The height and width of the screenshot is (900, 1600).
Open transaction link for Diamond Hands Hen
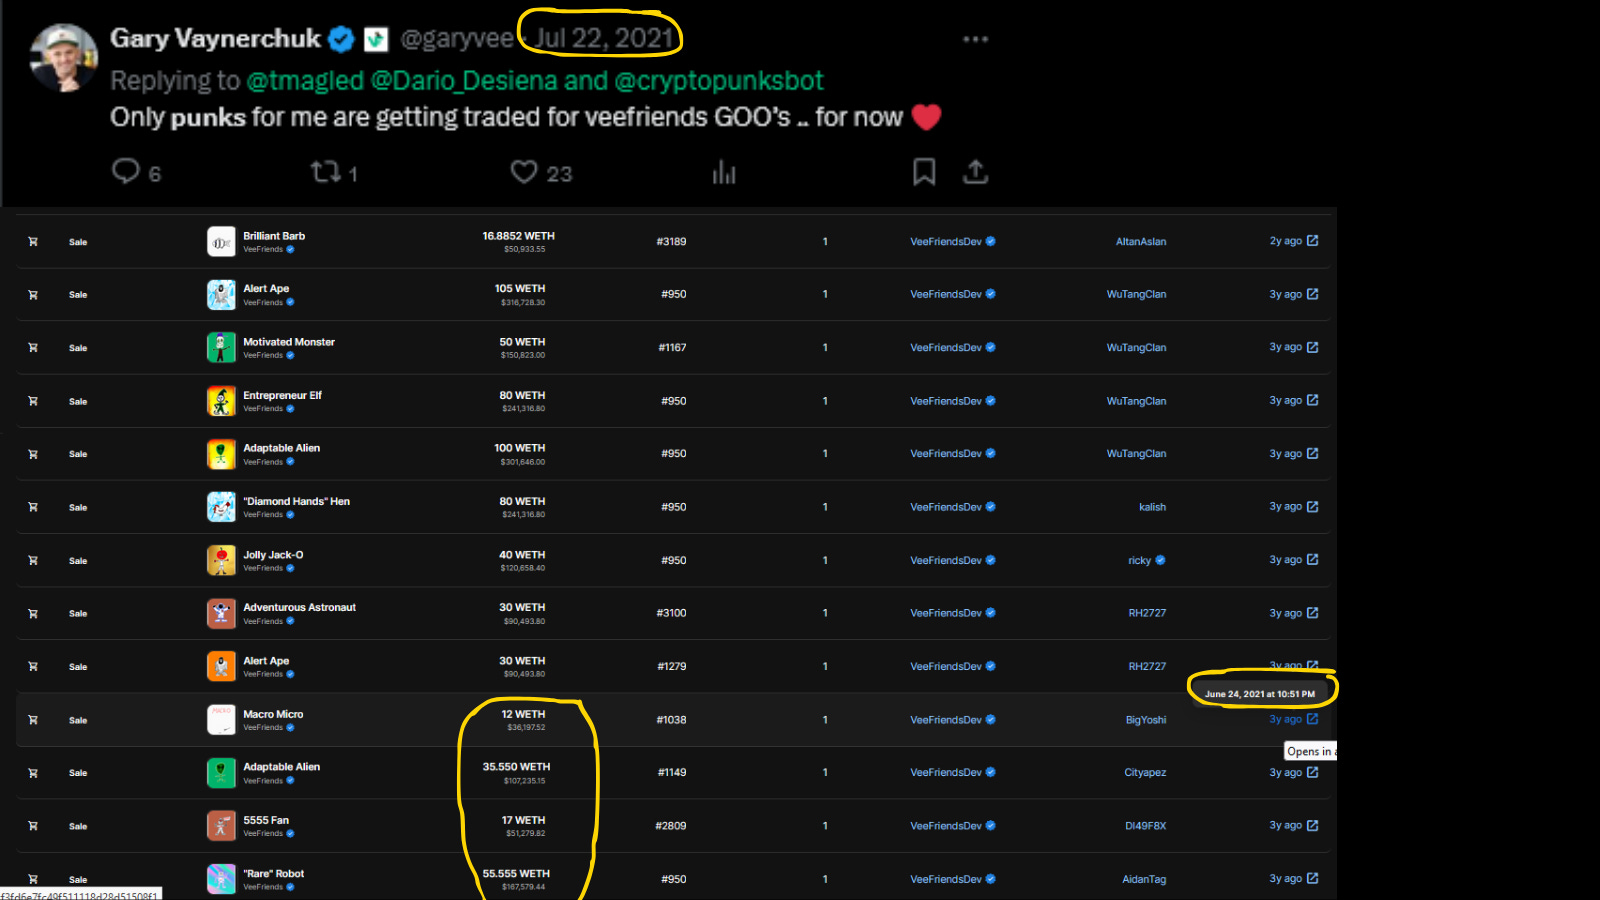tap(1312, 506)
